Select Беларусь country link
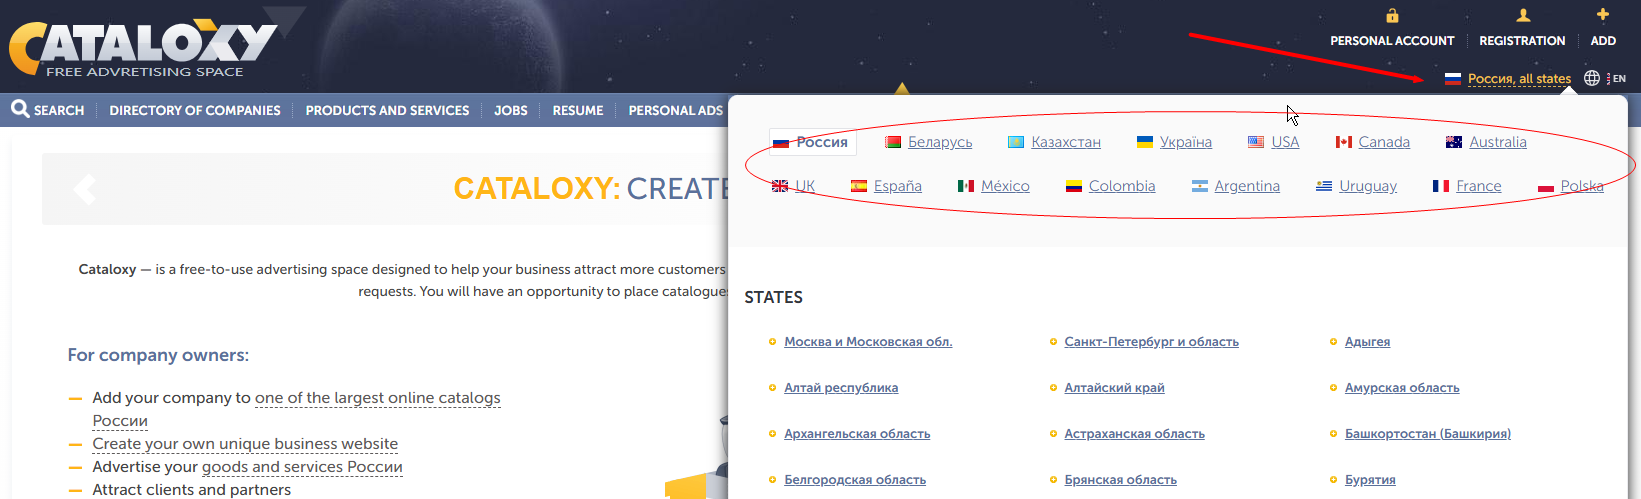This screenshot has height=499, width=1641. 940,142
